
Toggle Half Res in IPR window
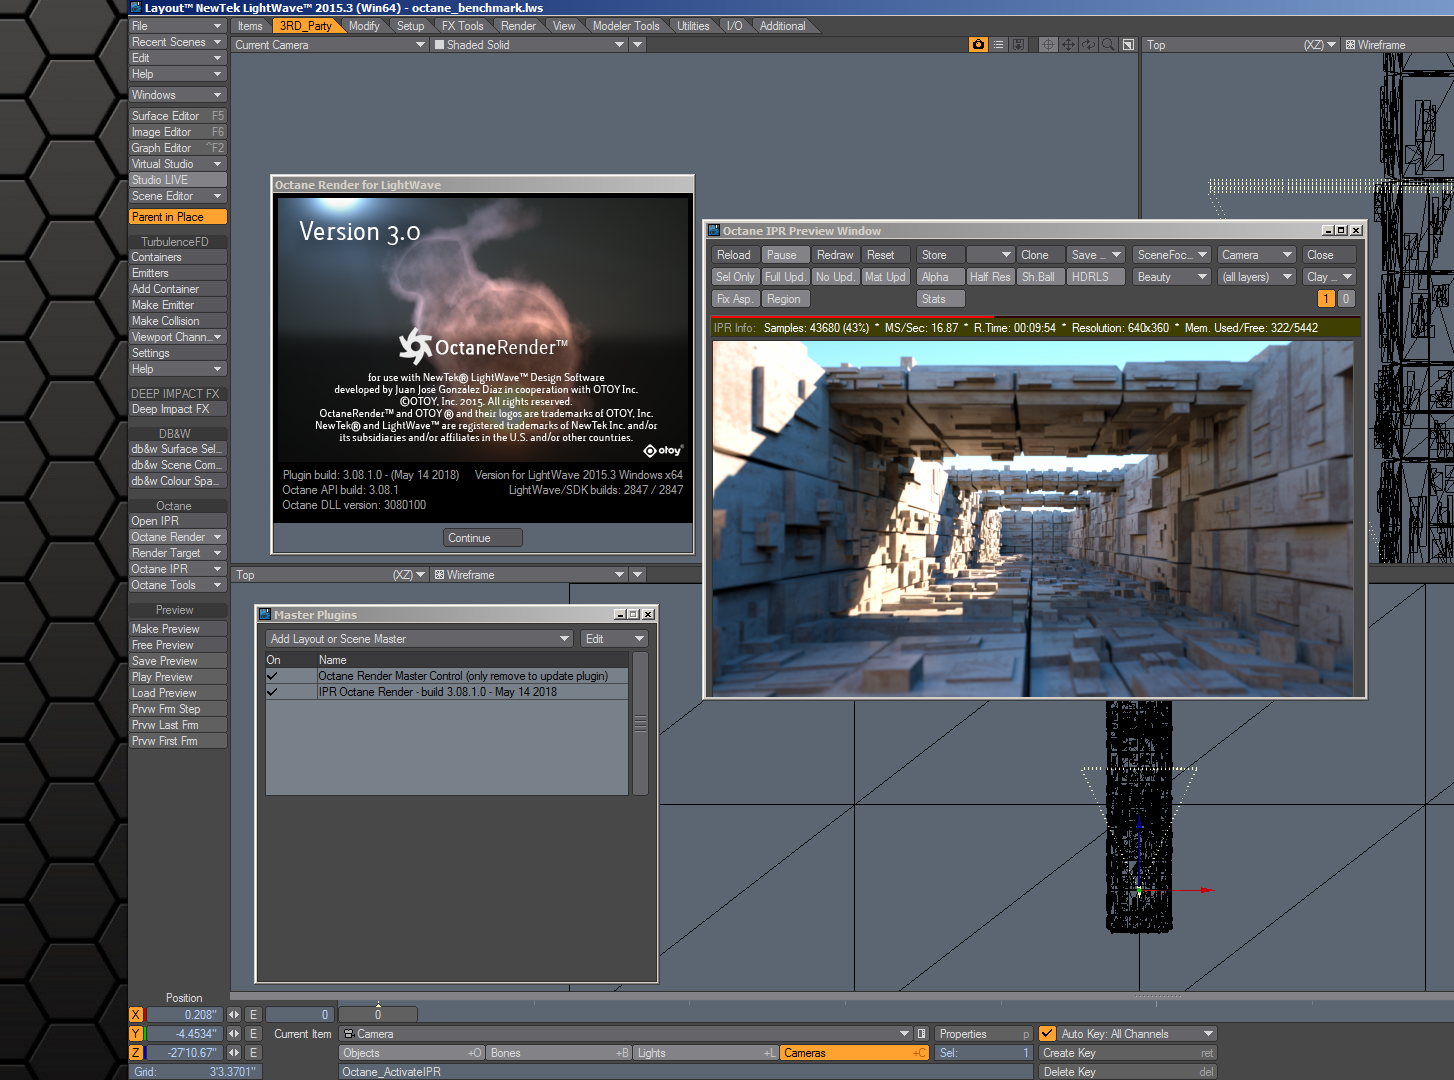pyautogui.click(x=990, y=277)
